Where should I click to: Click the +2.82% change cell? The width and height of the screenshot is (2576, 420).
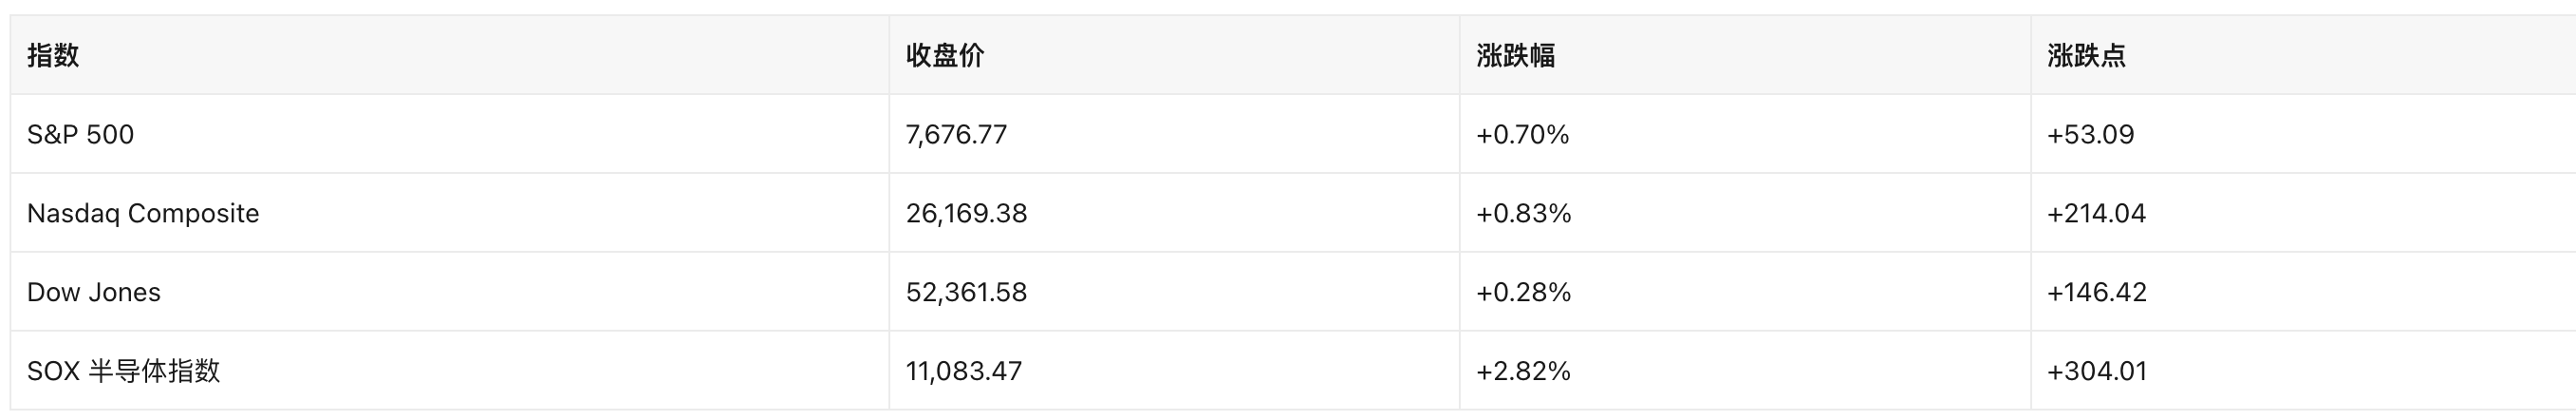(x=1745, y=371)
